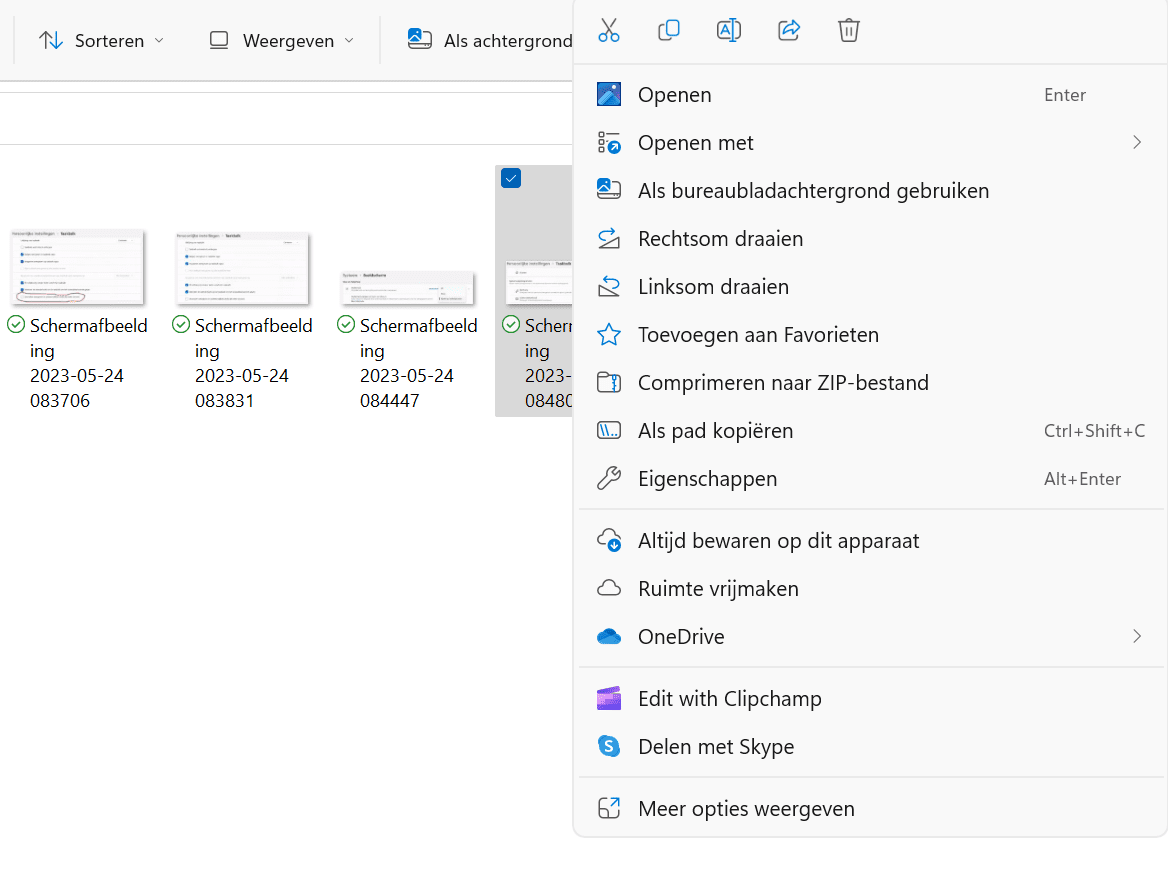Untick the selected file's blue checkbox
This screenshot has height=870, width=1168.
tap(511, 178)
